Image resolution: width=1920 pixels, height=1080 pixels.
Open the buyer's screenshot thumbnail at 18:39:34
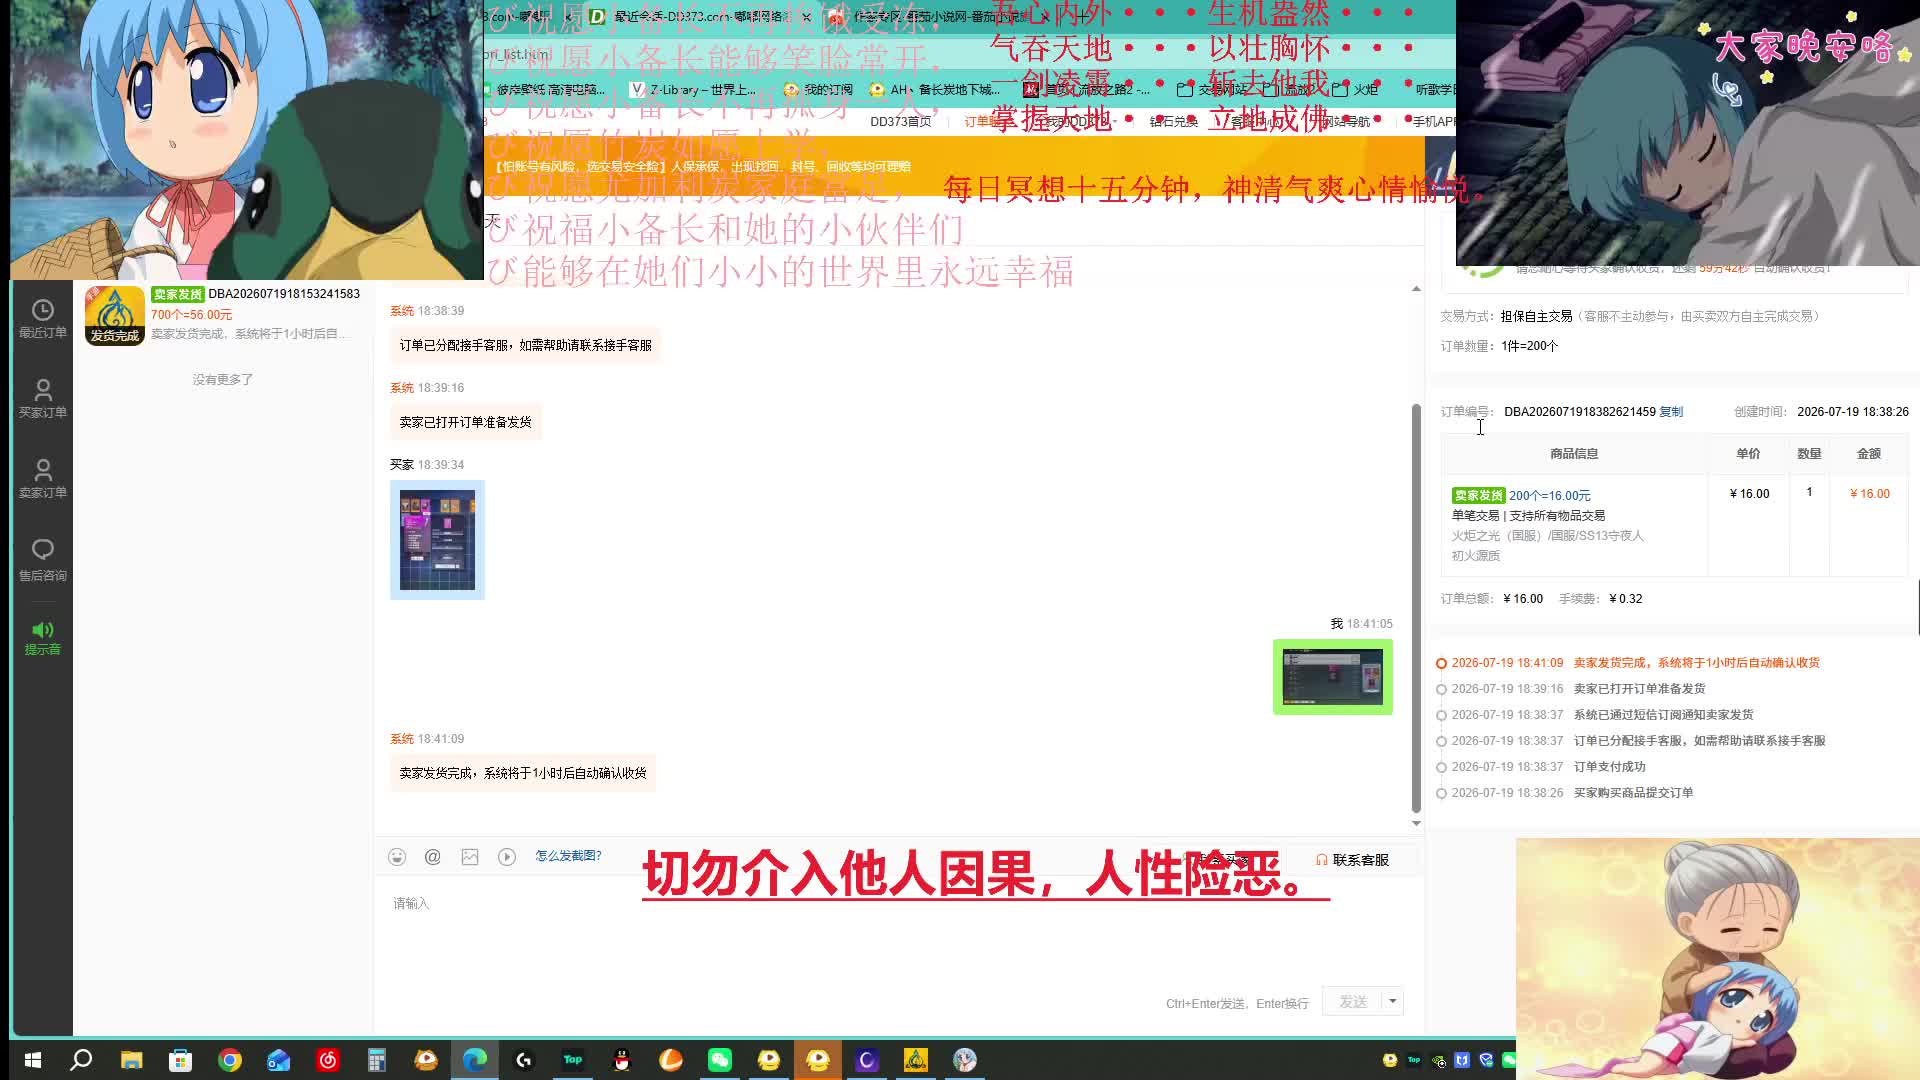click(x=437, y=540)
